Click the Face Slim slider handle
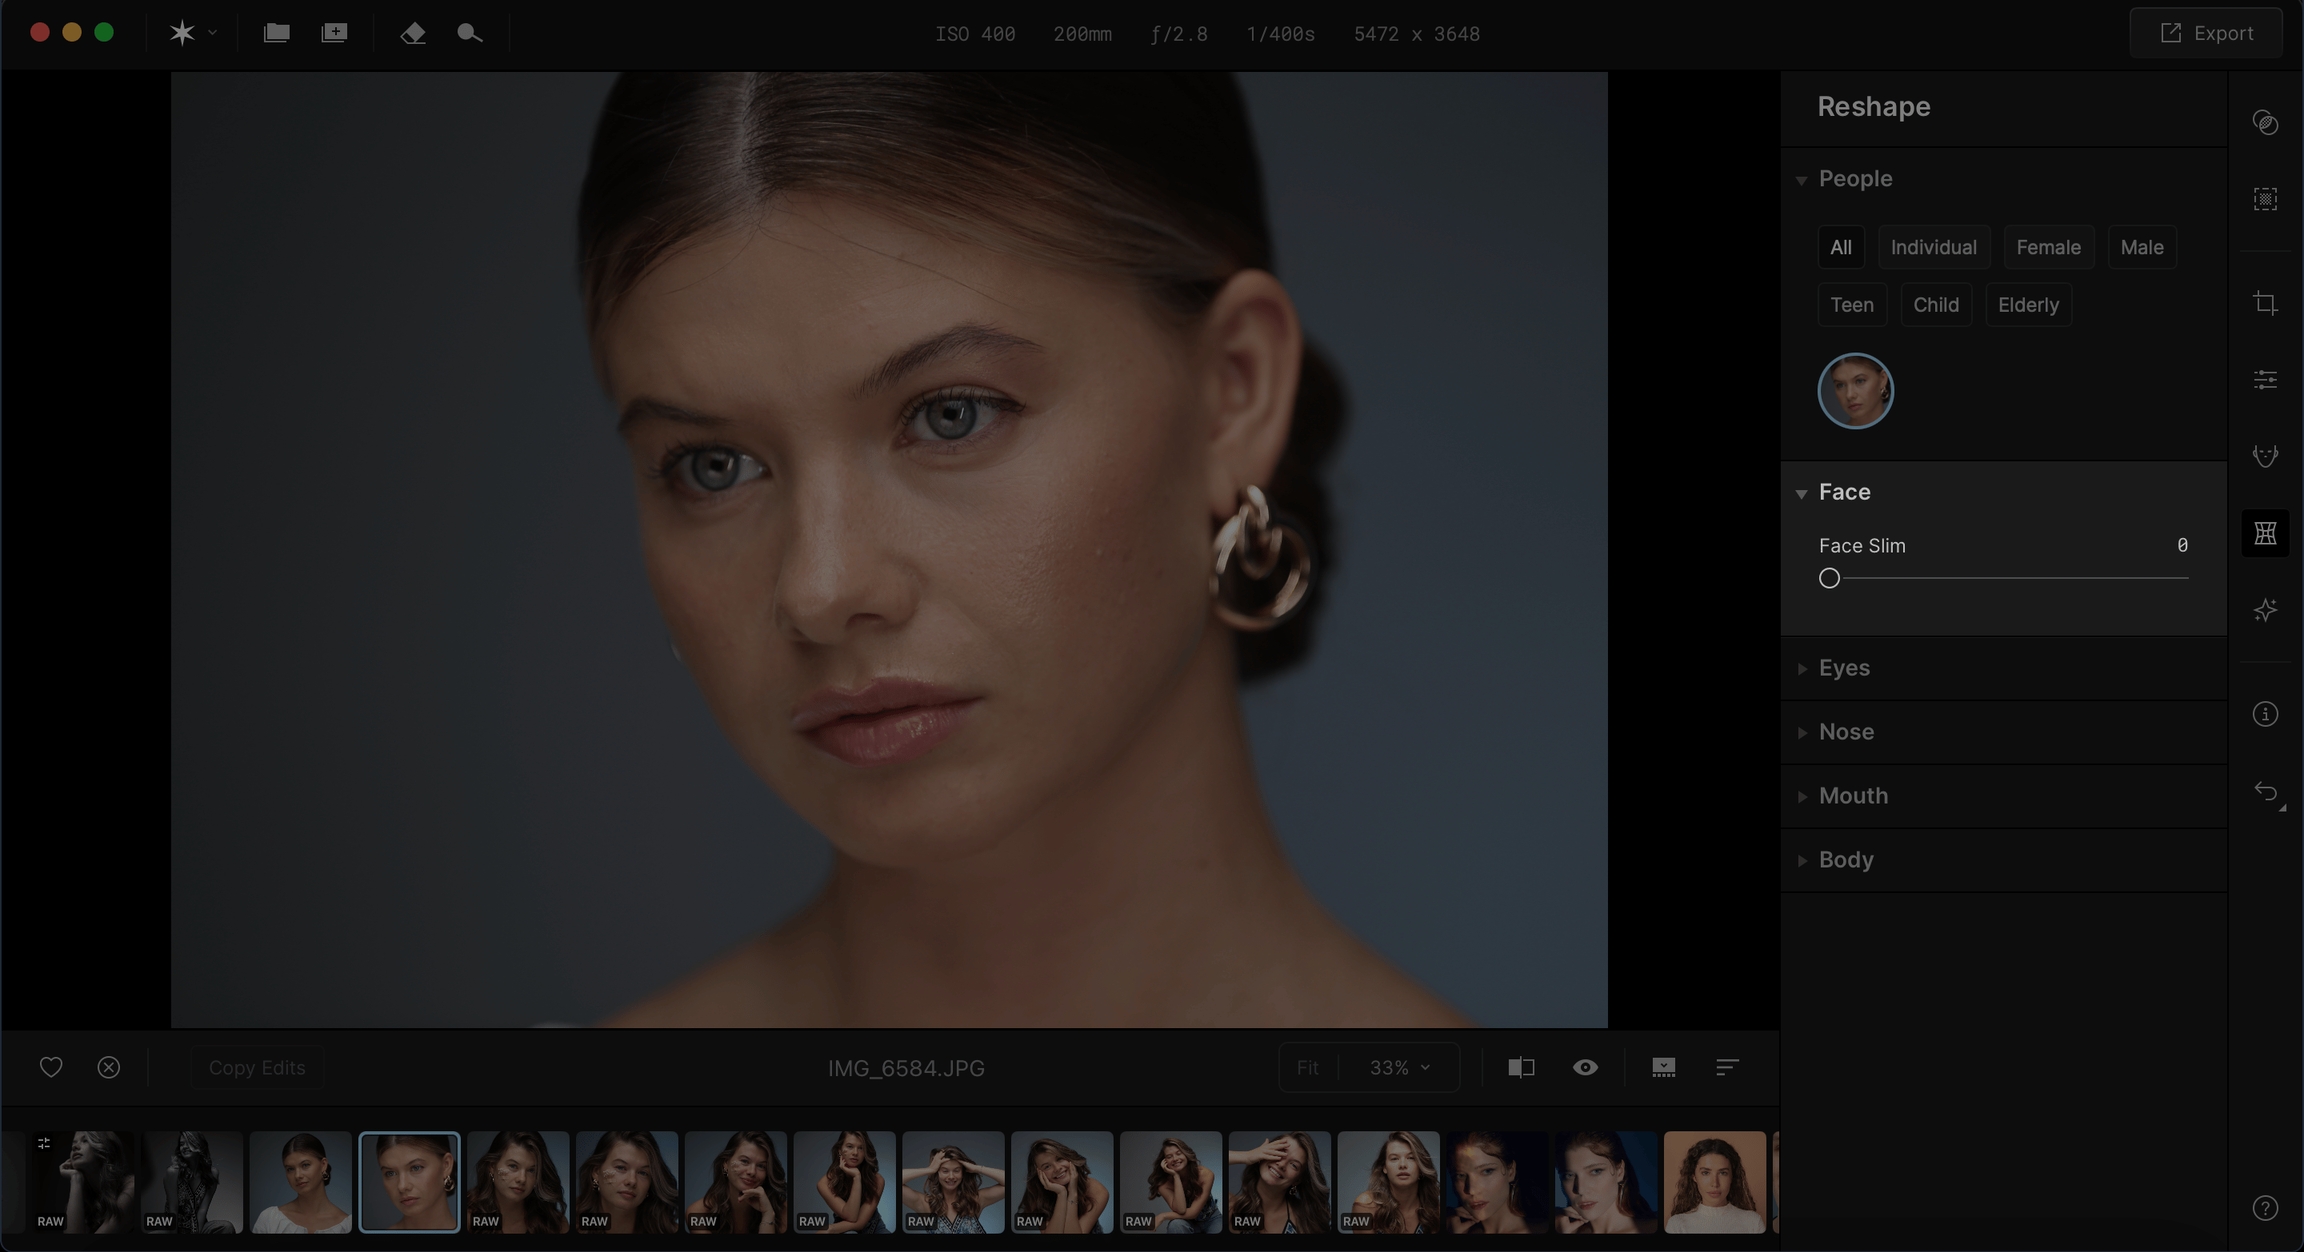 (1829, 578)
